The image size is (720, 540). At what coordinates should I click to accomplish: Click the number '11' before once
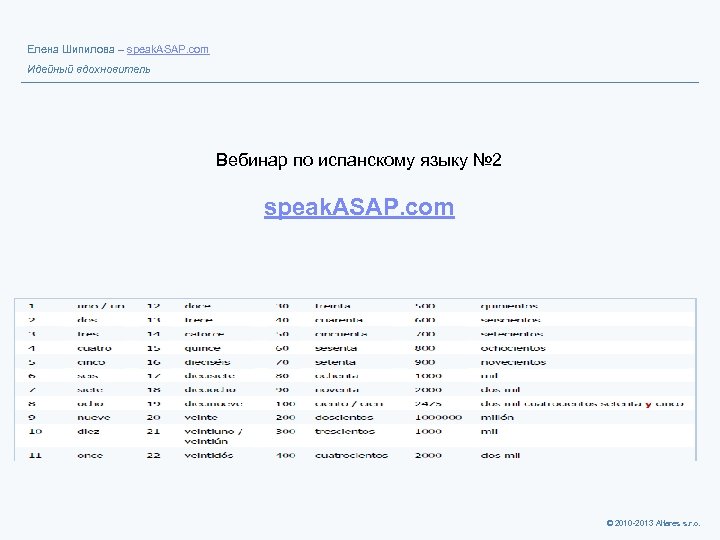(x=35, y=455)
